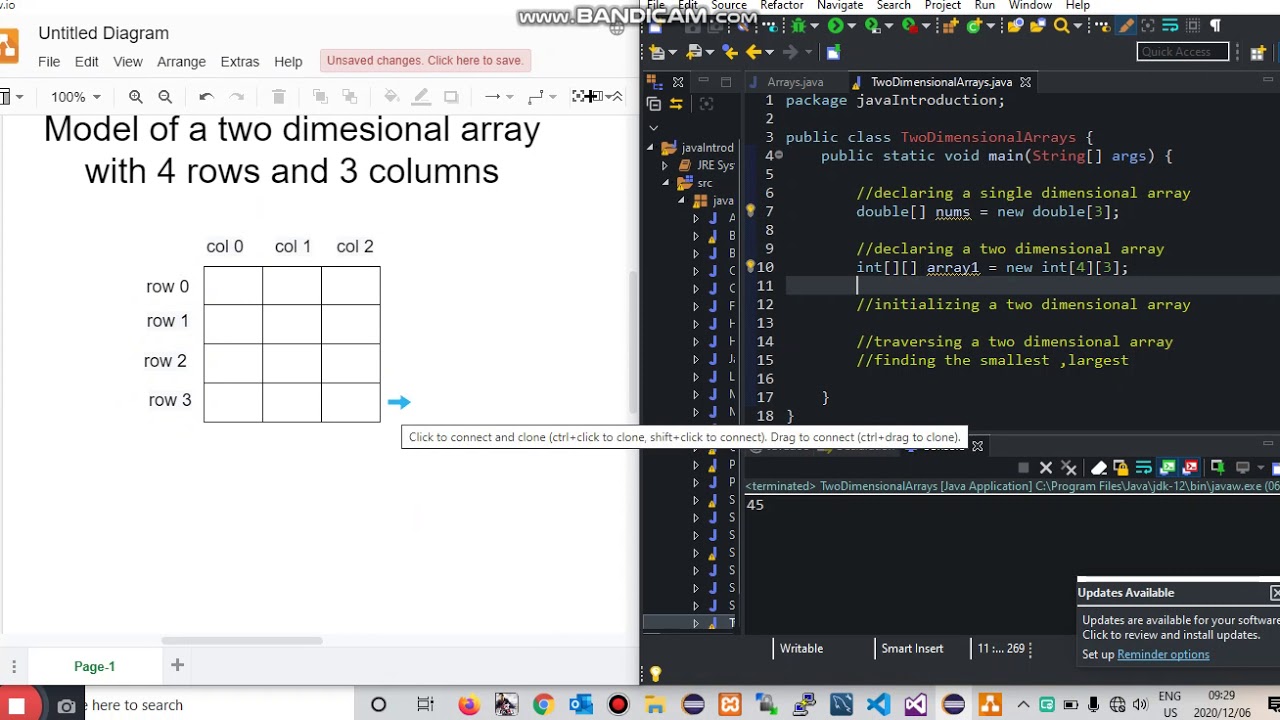Image resolution: width=1280 pixels, height=720 pixels.
Task: Add a new diagram page
Action: click(x=177, y=665)
